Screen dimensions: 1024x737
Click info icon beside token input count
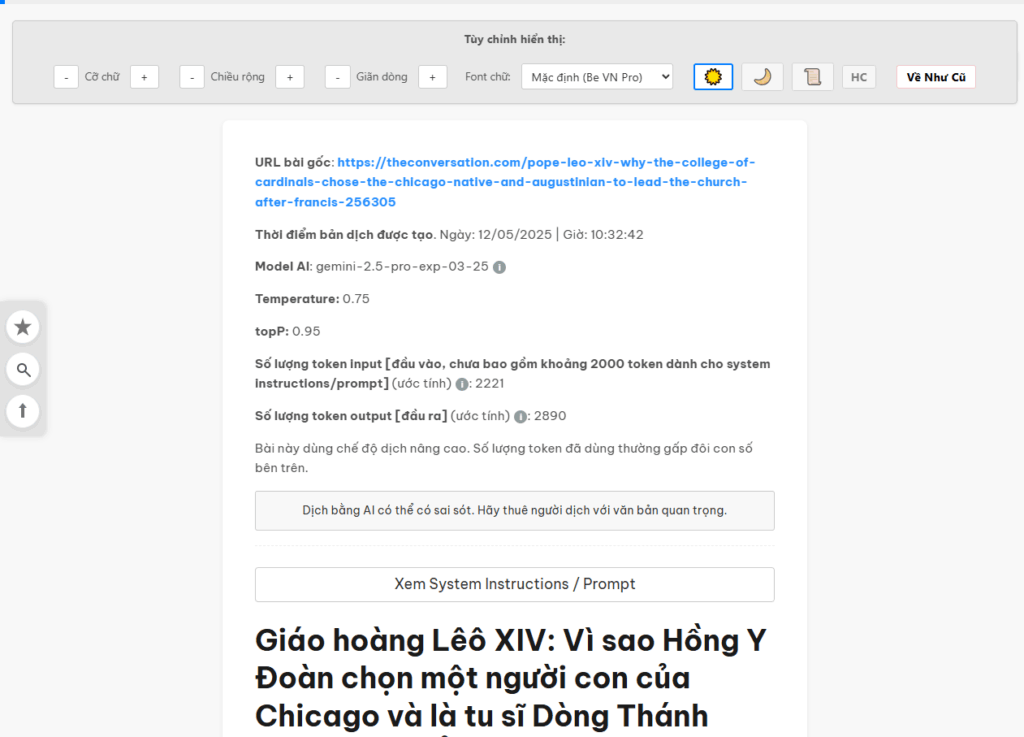click(462, 384)
